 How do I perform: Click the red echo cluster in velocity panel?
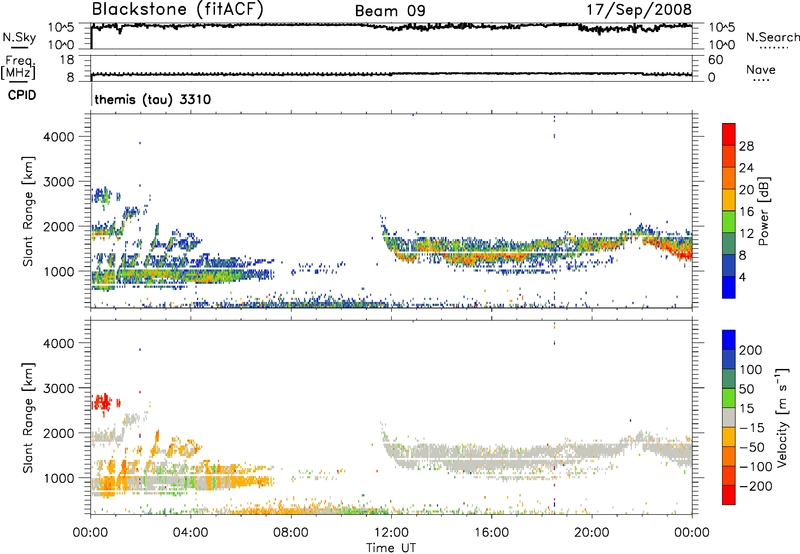click(103, 403)
